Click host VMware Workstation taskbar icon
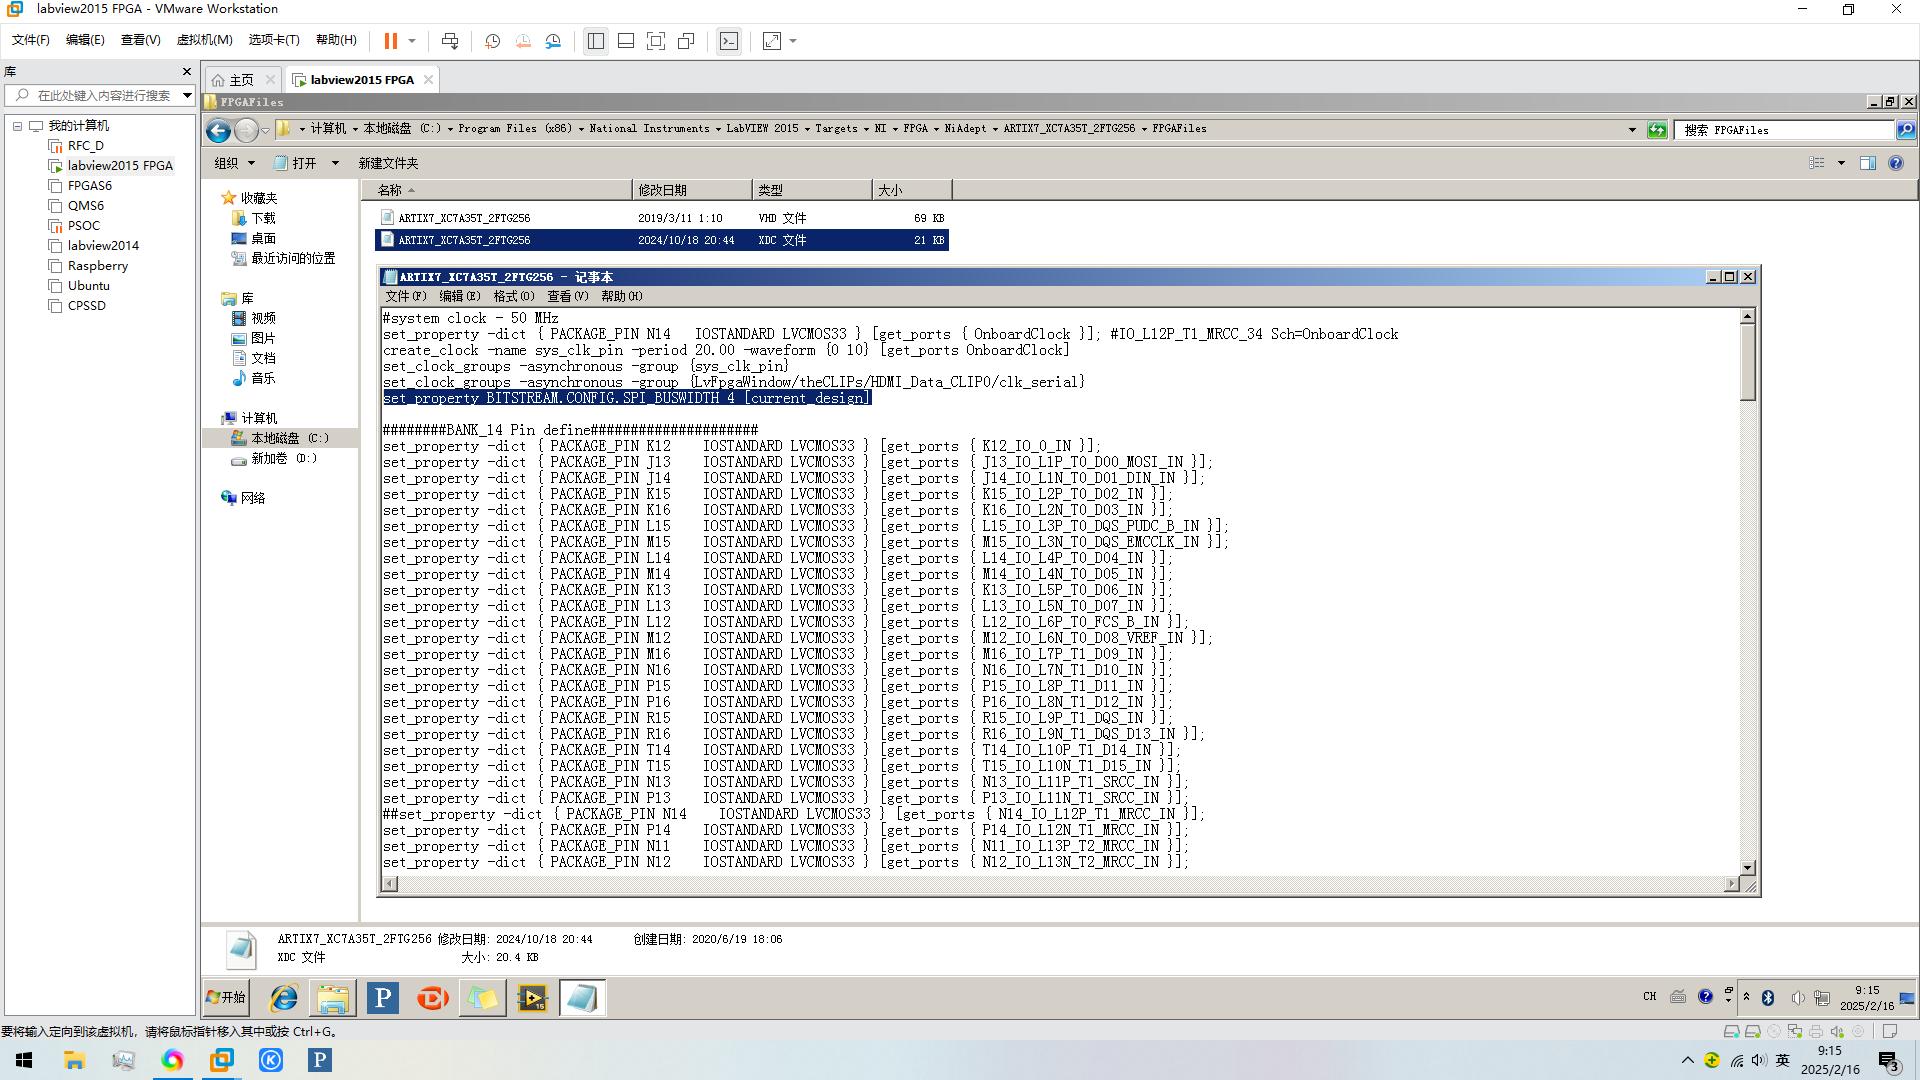The height and width of the screenshot is (1080, 1920). (221, 1060)
